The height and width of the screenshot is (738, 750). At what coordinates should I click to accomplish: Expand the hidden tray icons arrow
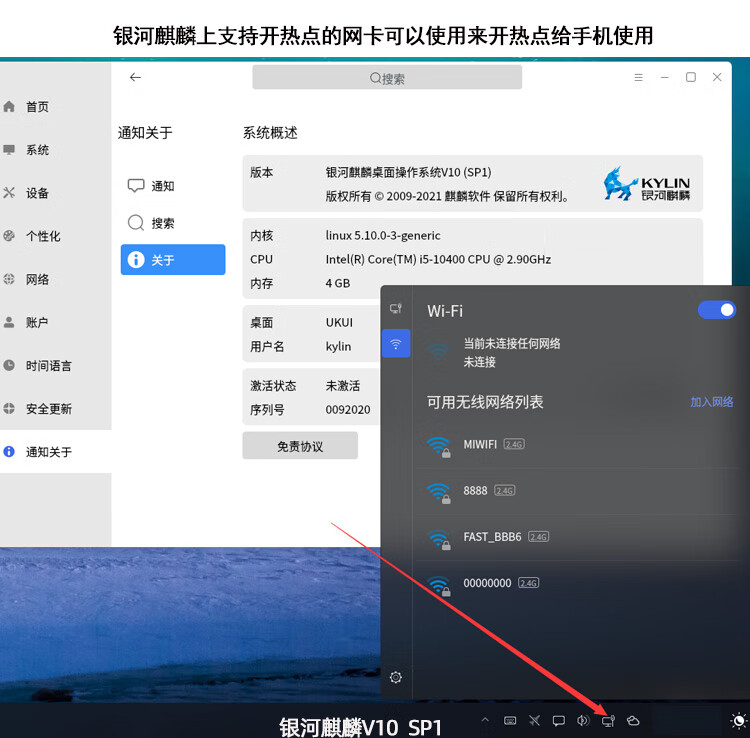486,720
